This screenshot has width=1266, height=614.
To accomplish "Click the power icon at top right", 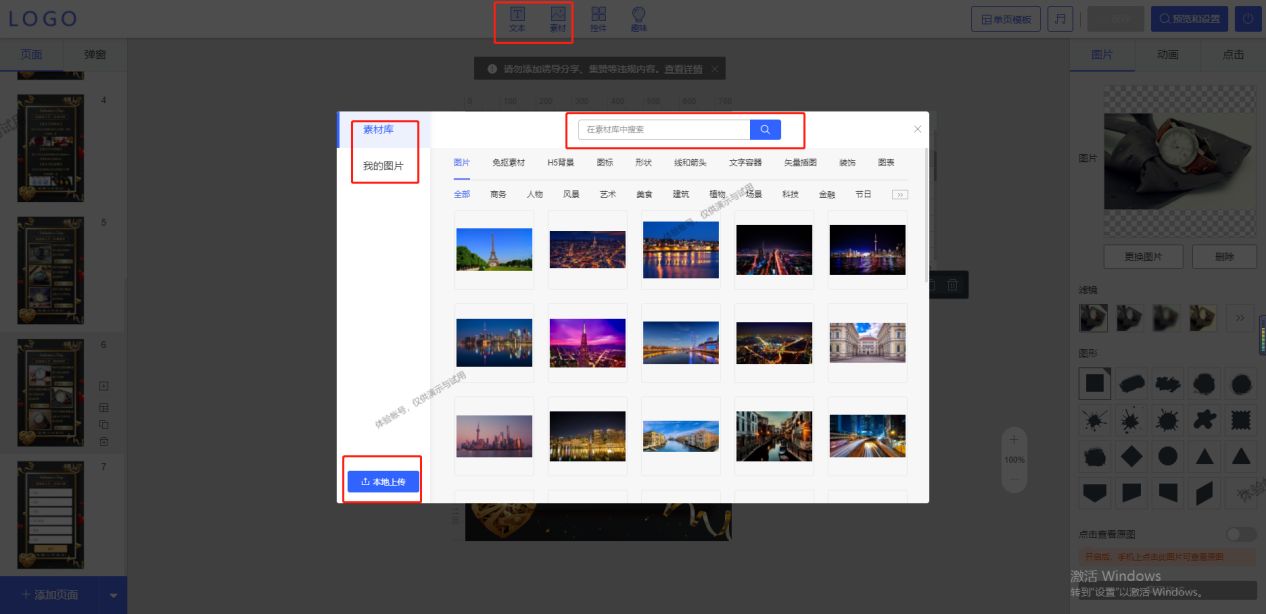I will tap(1249, 18).
